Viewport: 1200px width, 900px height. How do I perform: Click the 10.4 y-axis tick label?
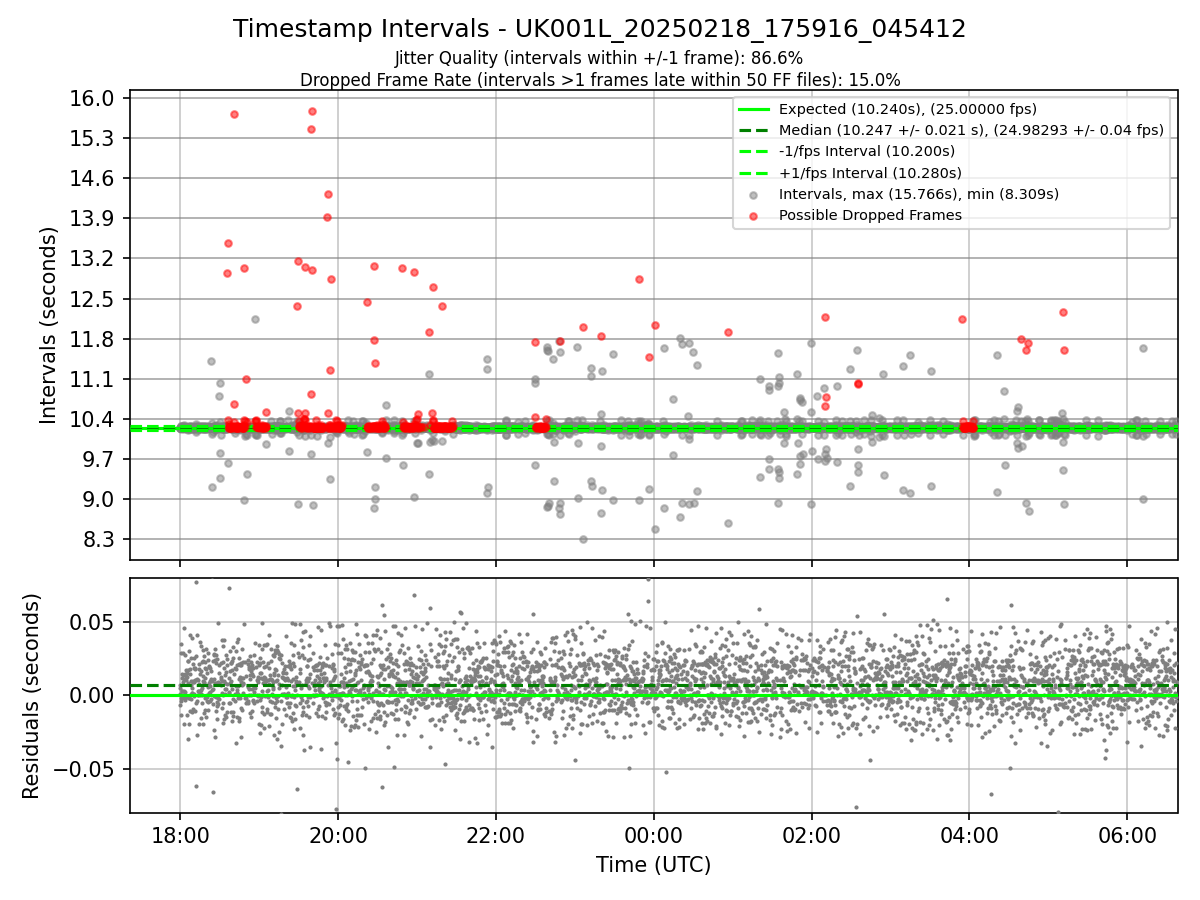point(94,419)
